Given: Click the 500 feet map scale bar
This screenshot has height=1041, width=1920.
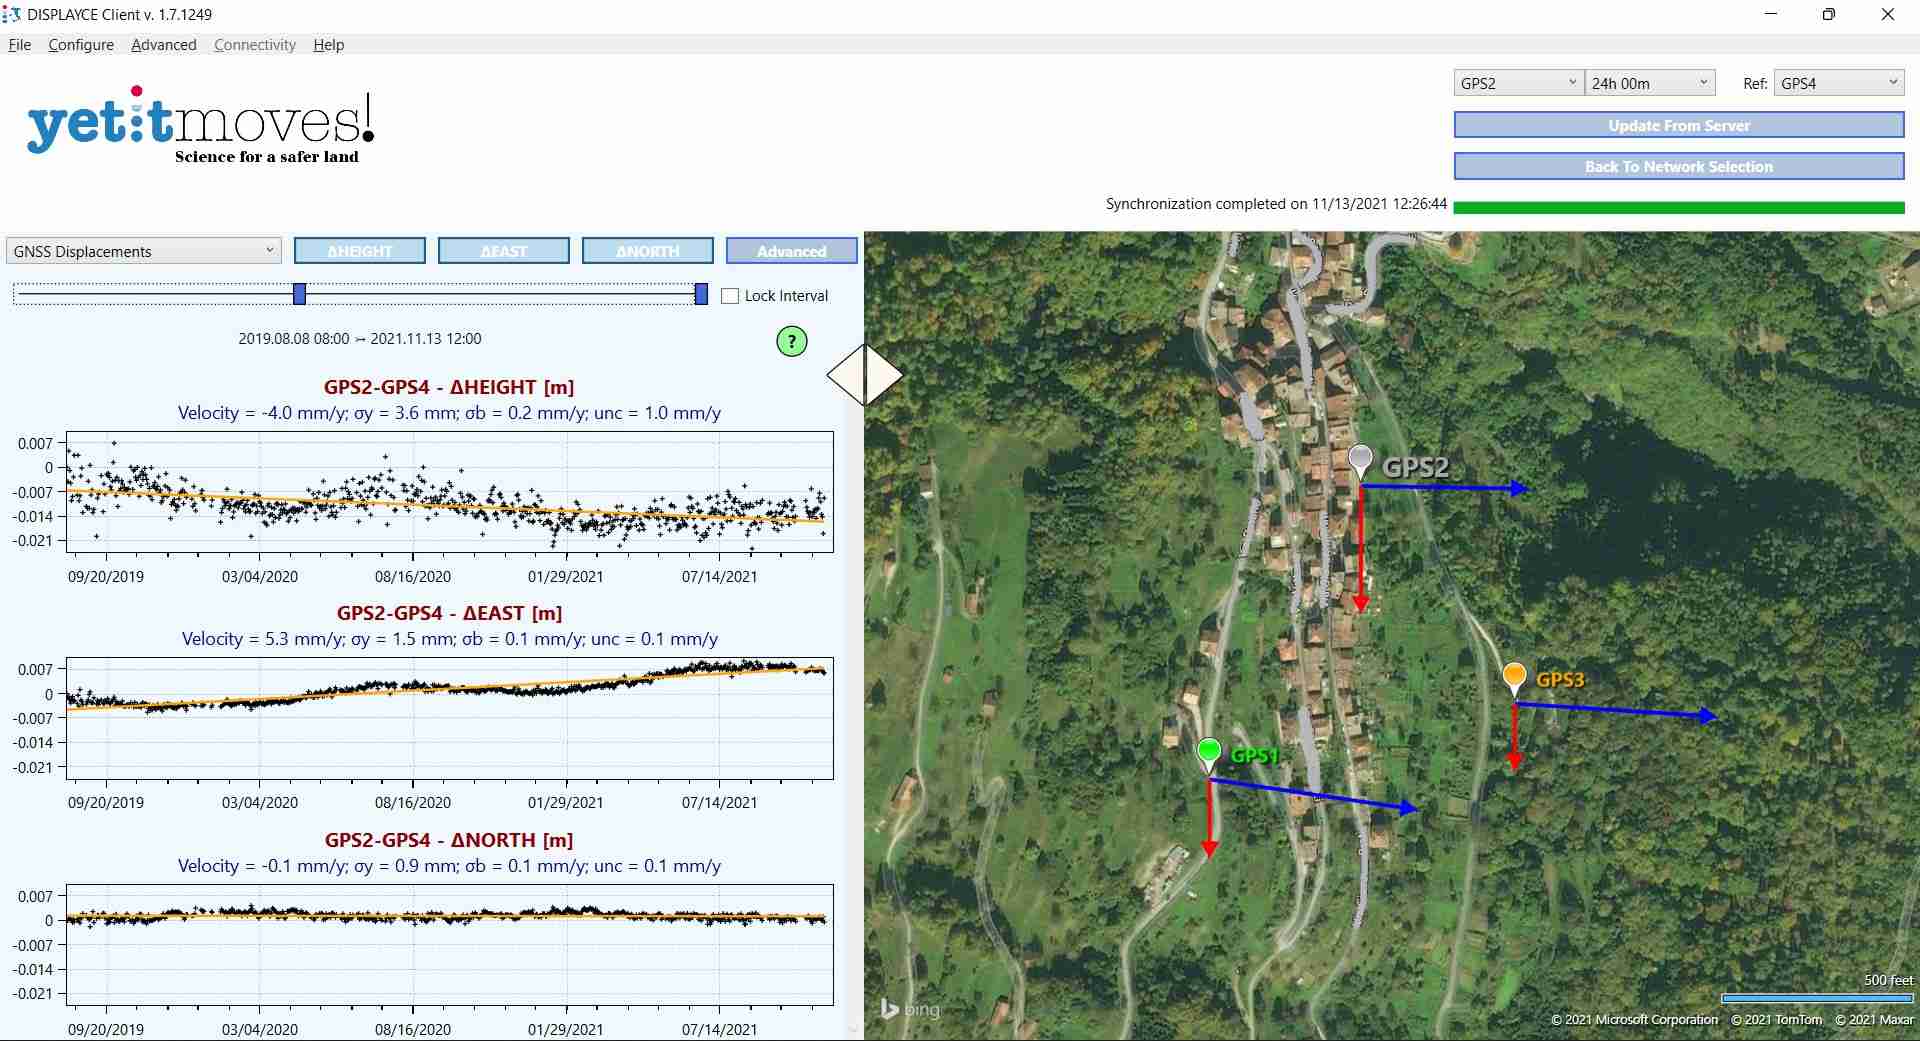Looking at the screenshot, I should [x=1816, y=998].
